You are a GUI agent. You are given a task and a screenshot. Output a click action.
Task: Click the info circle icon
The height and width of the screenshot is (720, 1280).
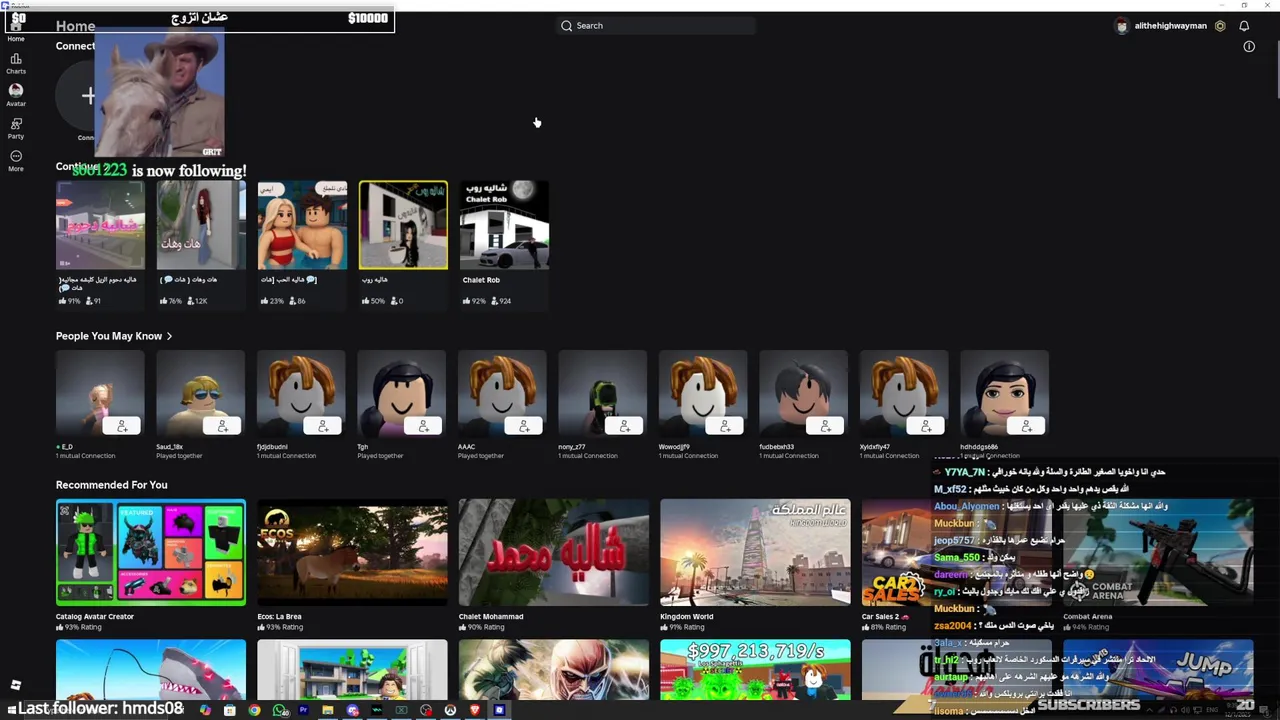1249,46
